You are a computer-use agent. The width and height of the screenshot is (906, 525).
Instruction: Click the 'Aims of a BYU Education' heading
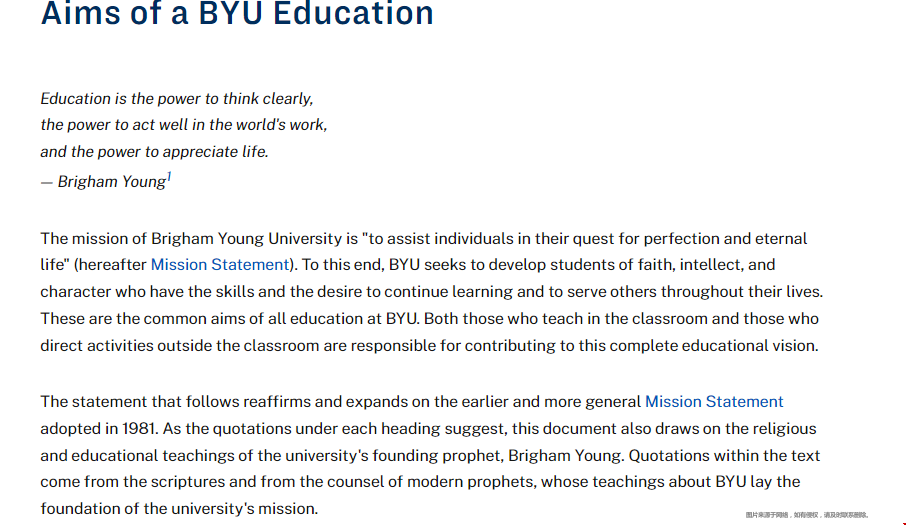[x=237, y=14]
